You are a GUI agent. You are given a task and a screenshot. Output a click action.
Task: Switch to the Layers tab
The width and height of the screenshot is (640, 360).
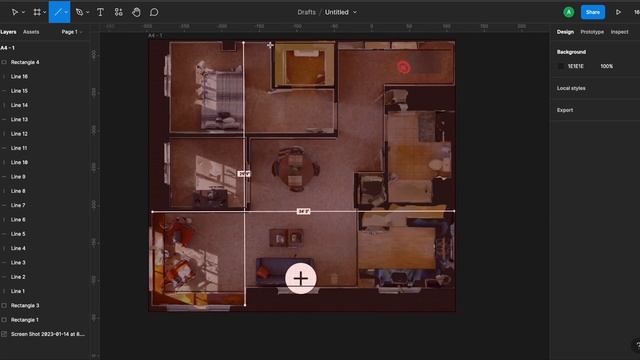point(8,32)
